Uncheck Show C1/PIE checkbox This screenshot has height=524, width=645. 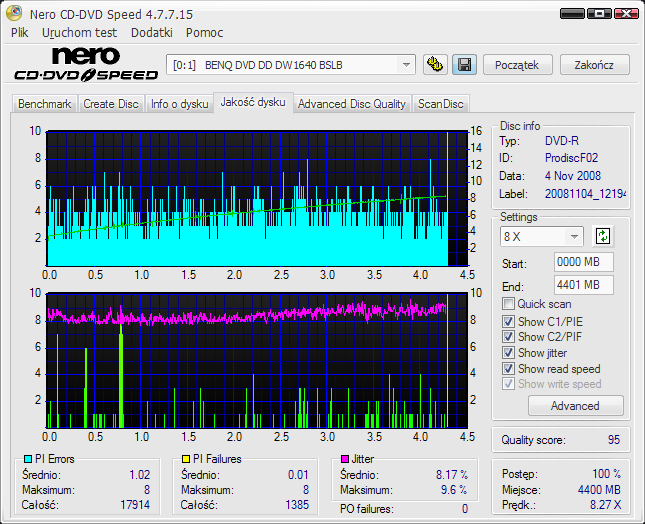[508, 321]
